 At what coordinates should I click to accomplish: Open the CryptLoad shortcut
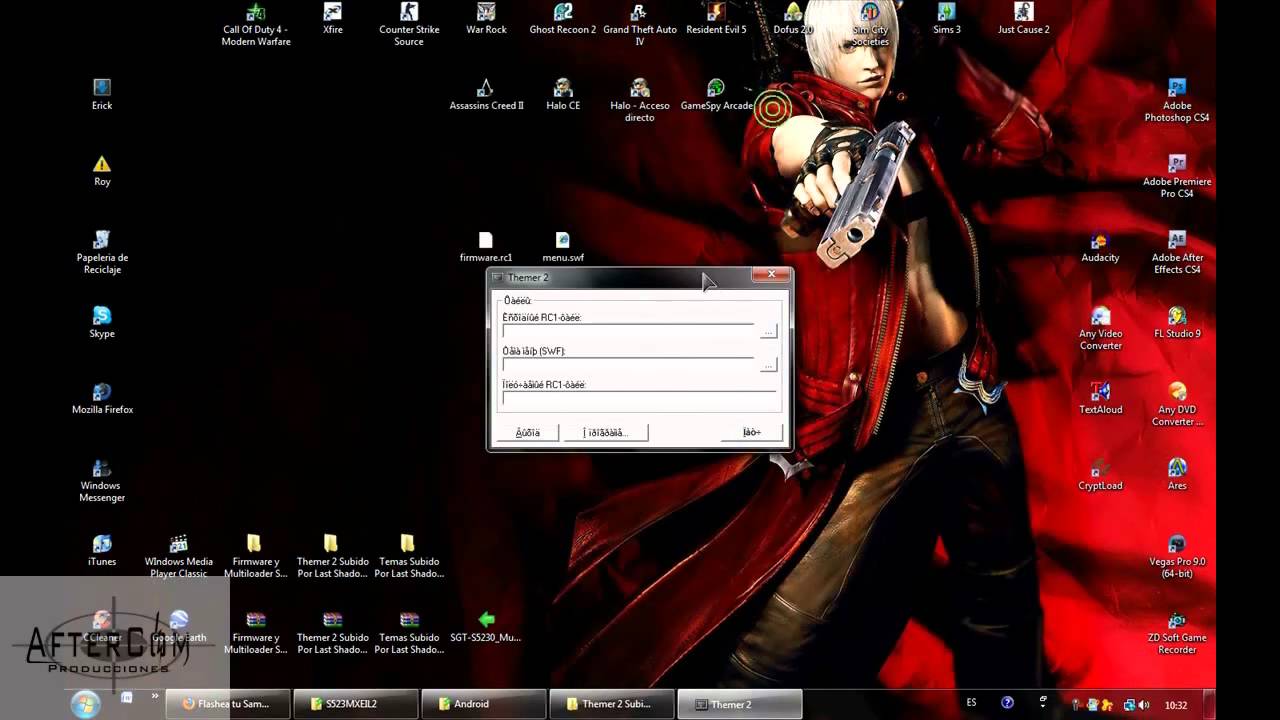tap(1100, 474)
